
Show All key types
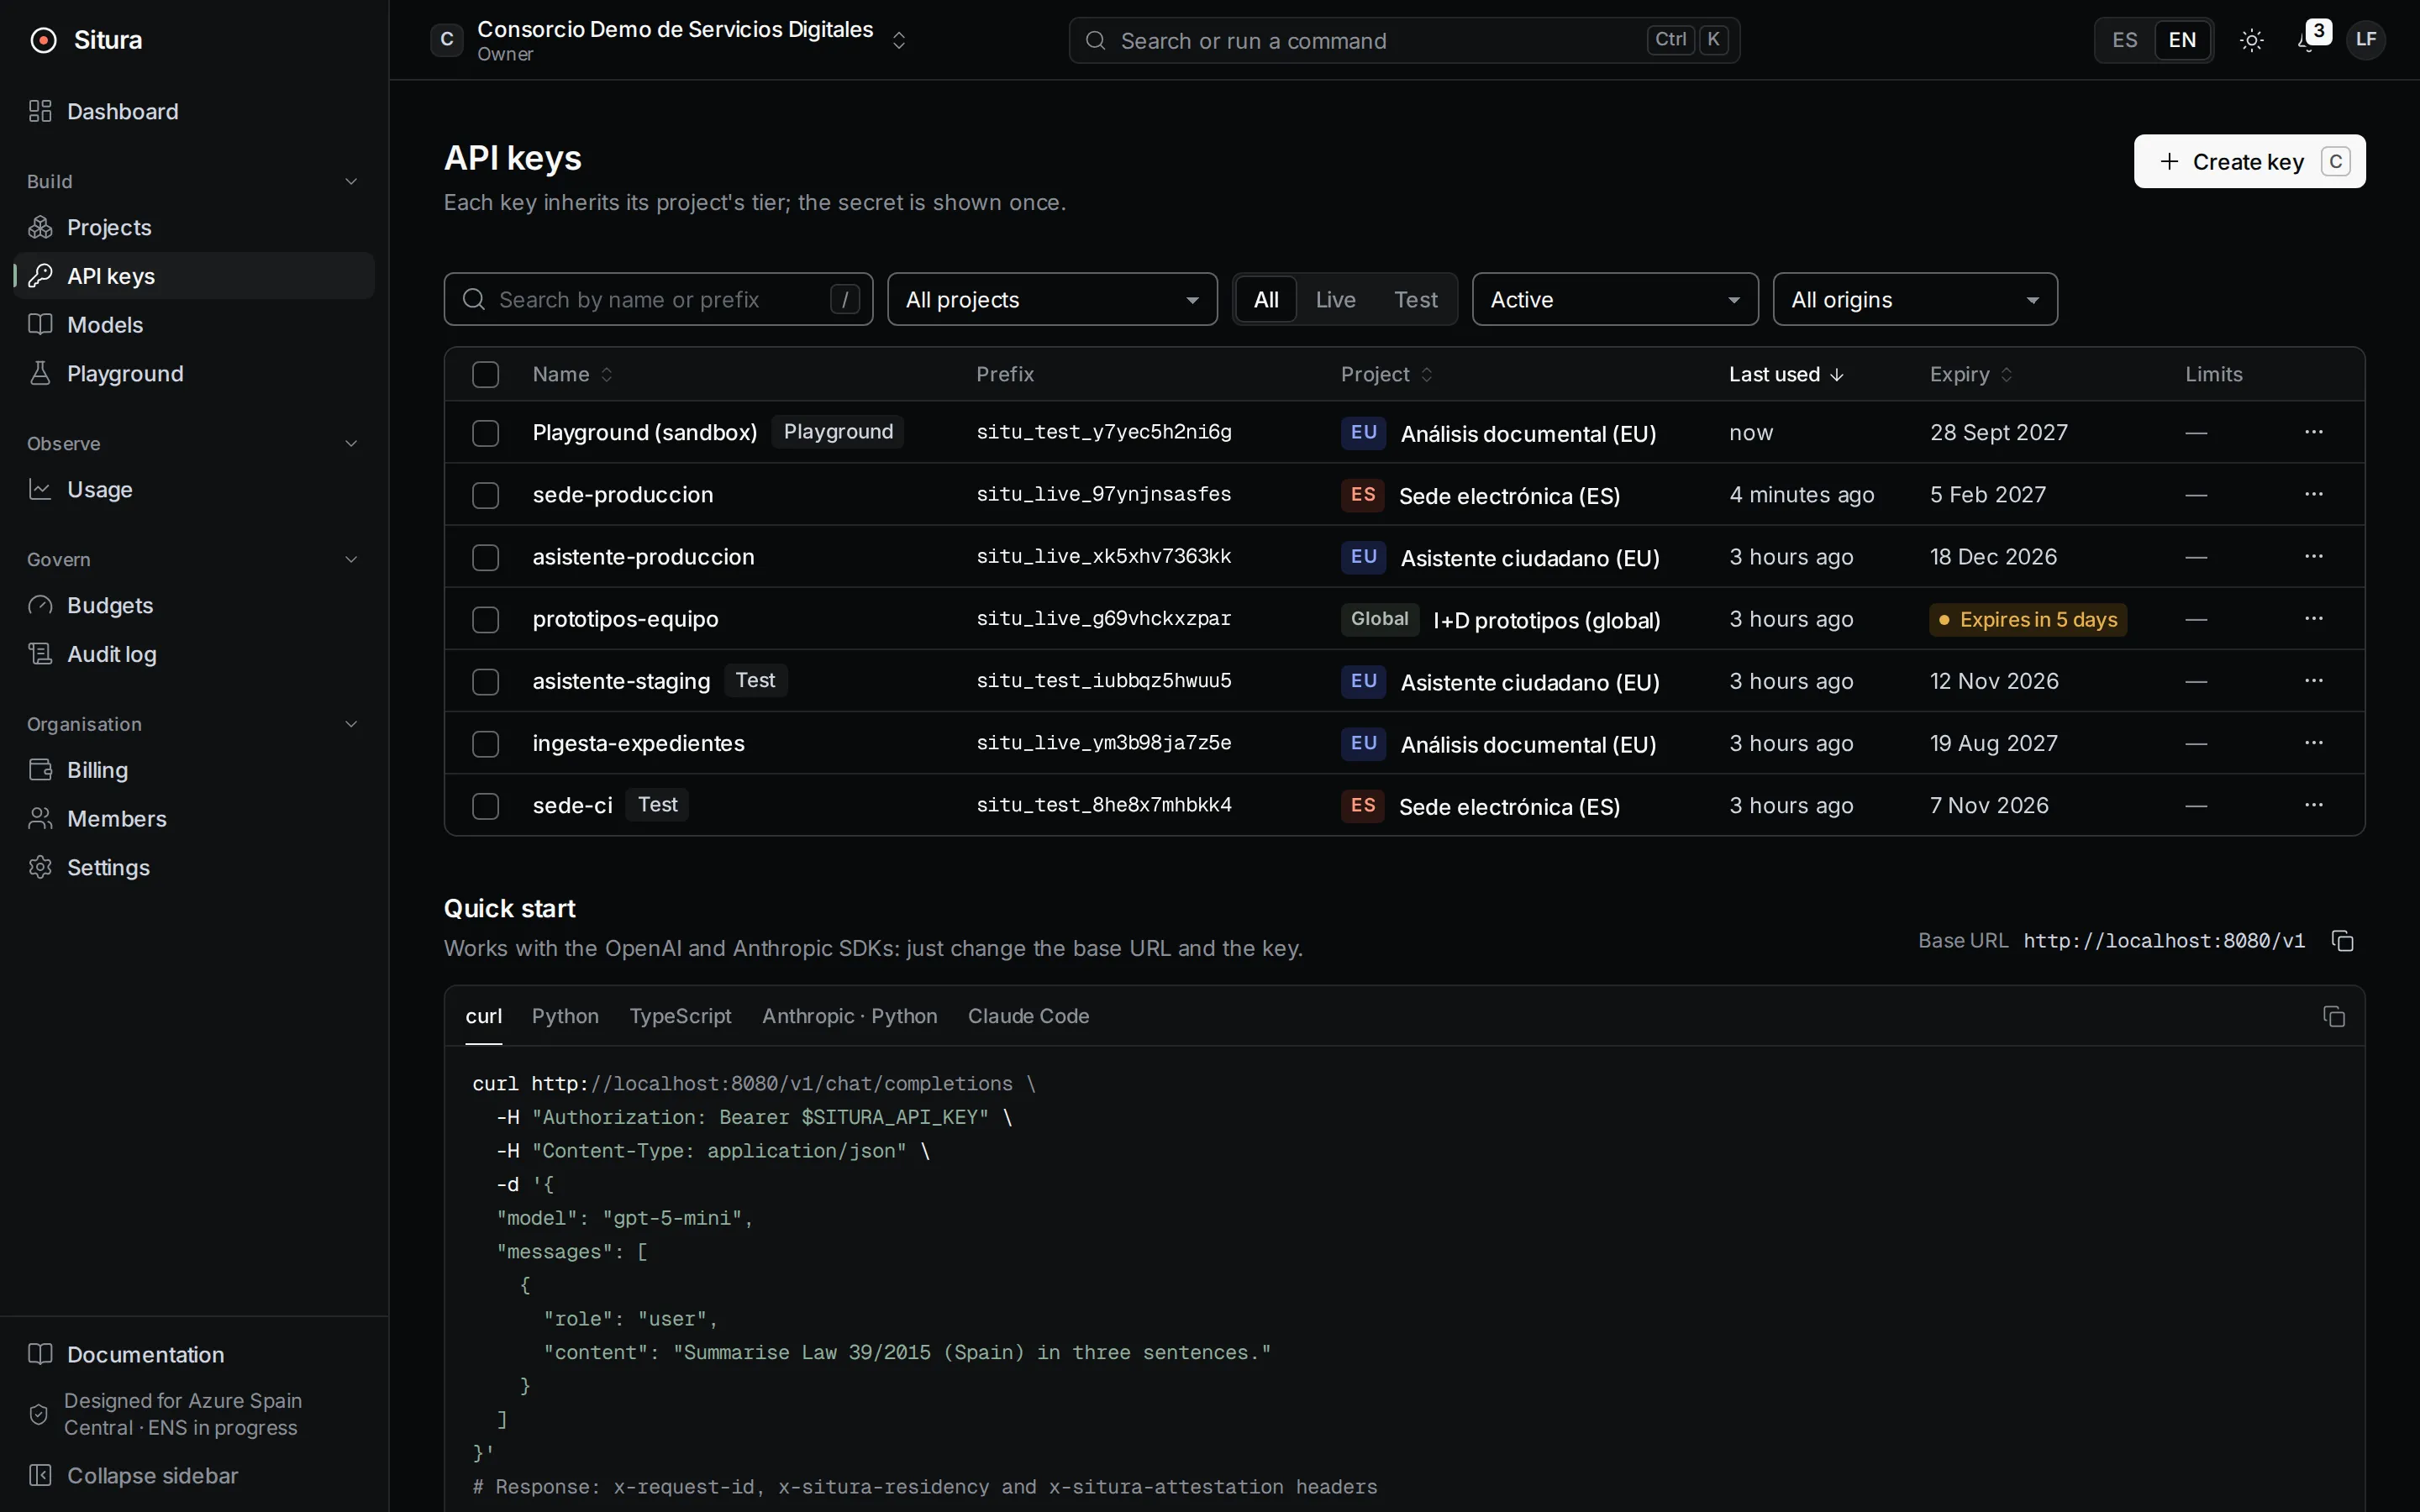point(1266,299)
